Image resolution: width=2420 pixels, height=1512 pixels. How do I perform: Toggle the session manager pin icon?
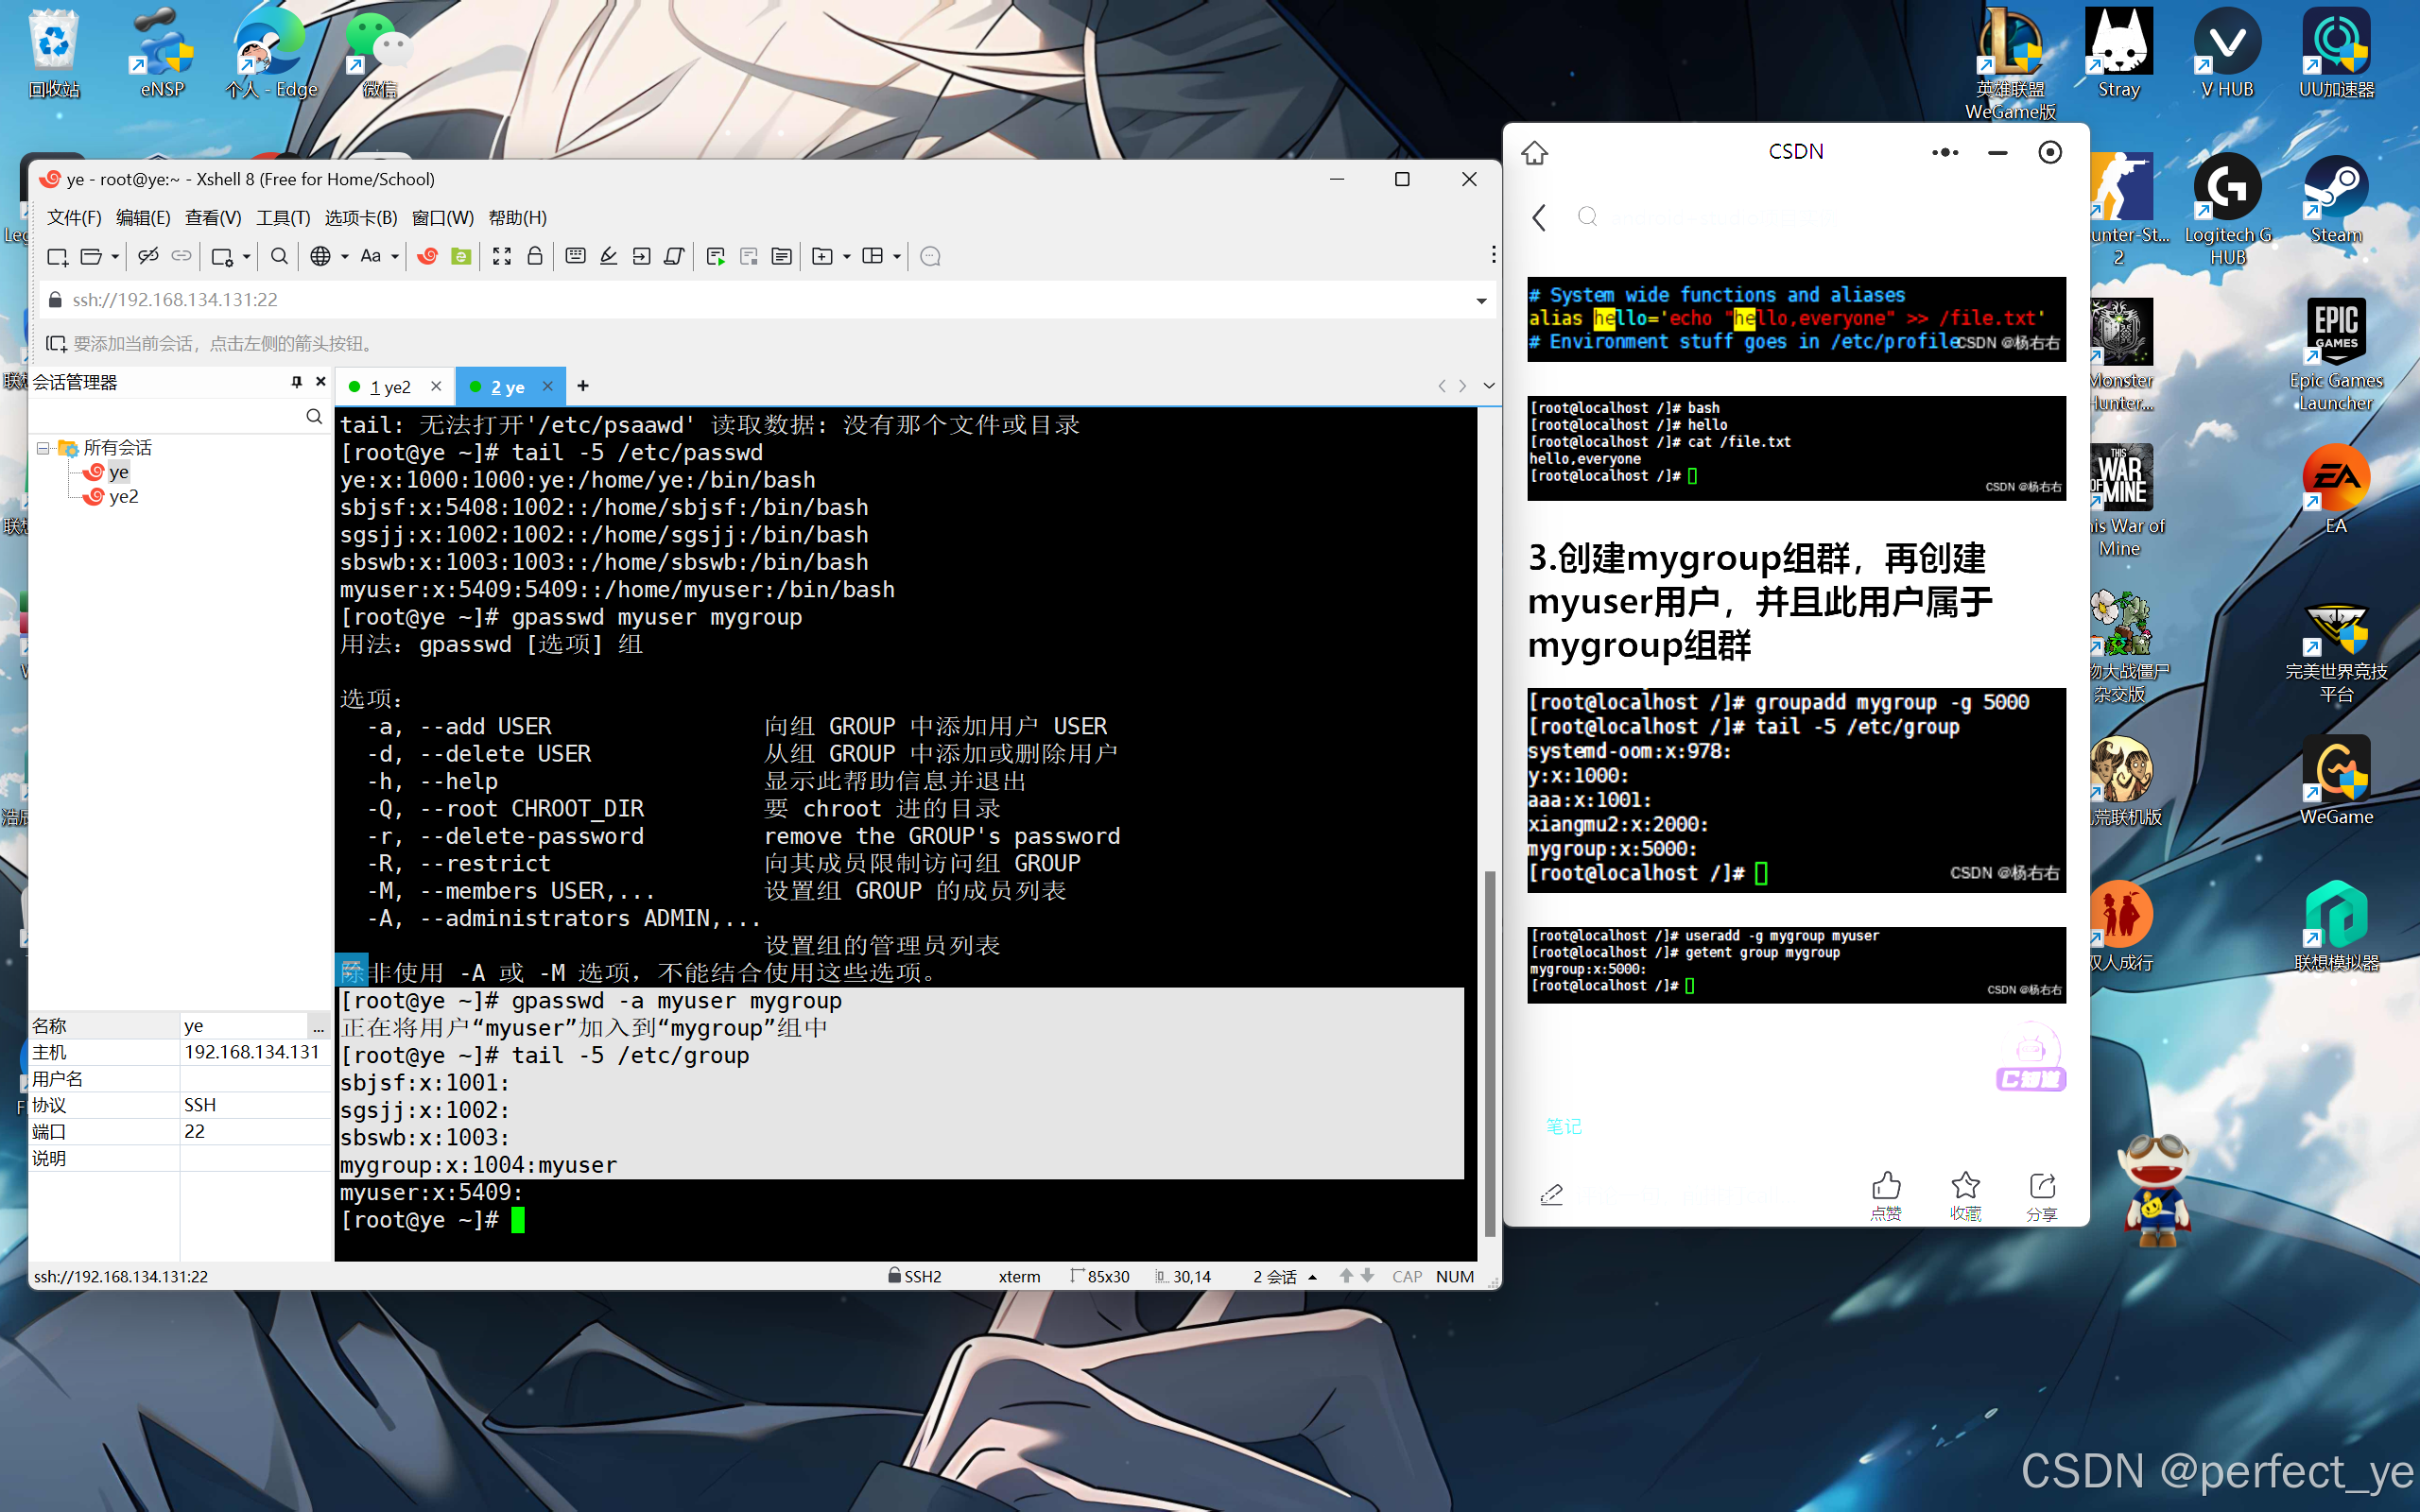pos(296,382)
